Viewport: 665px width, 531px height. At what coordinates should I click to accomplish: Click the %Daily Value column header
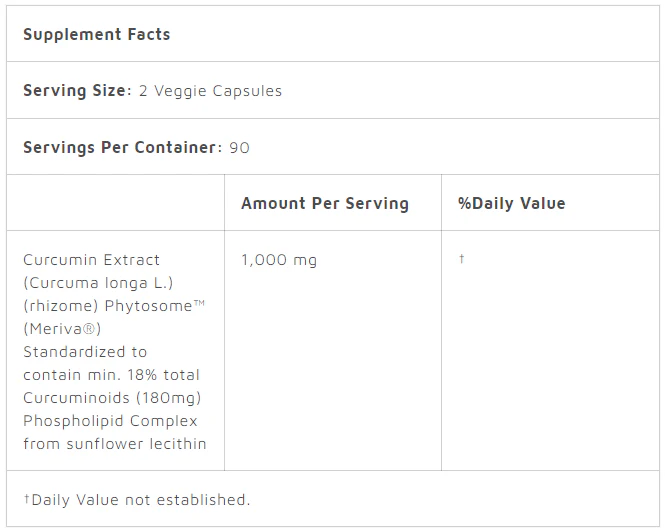[511, 203]
